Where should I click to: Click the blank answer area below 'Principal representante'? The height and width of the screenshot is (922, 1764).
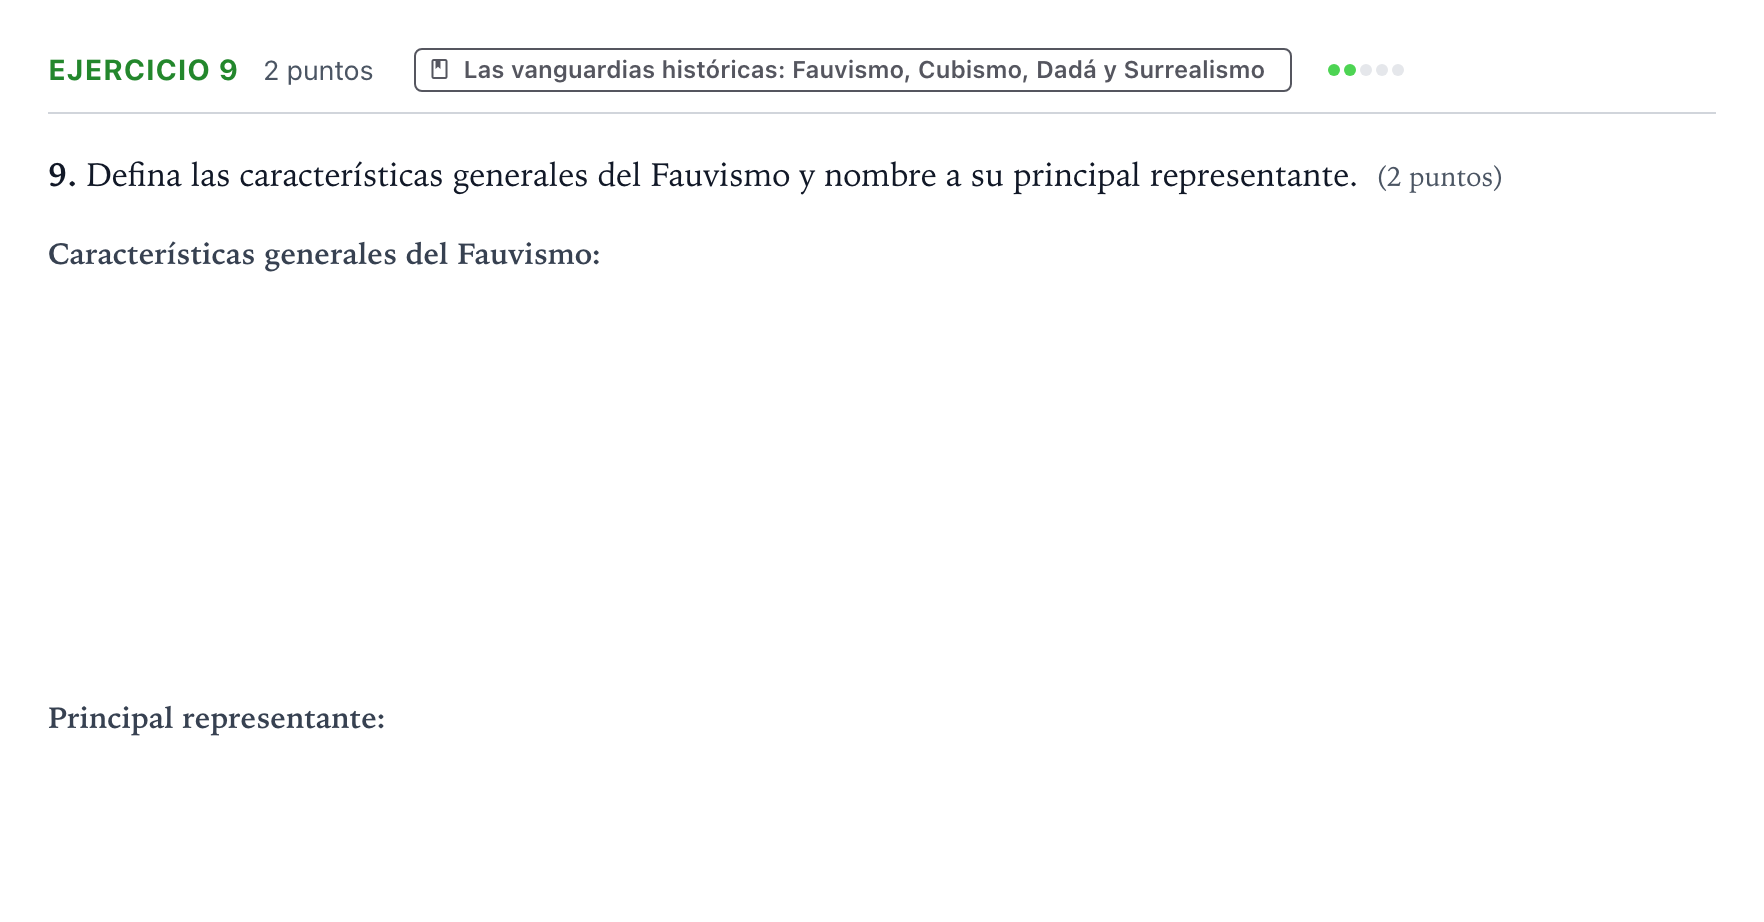[882, 820]
